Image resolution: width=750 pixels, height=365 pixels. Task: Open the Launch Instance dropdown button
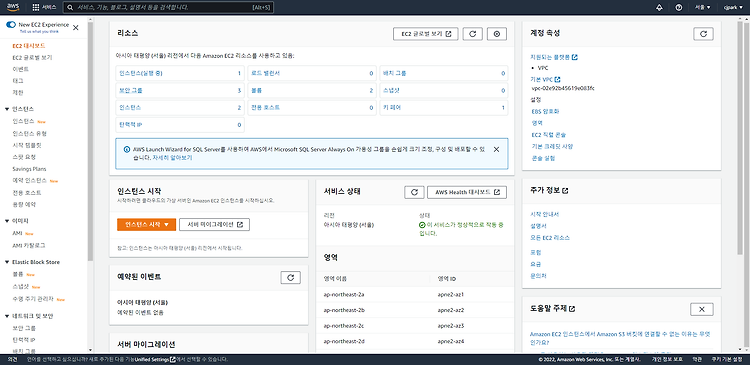coord(146,224)
